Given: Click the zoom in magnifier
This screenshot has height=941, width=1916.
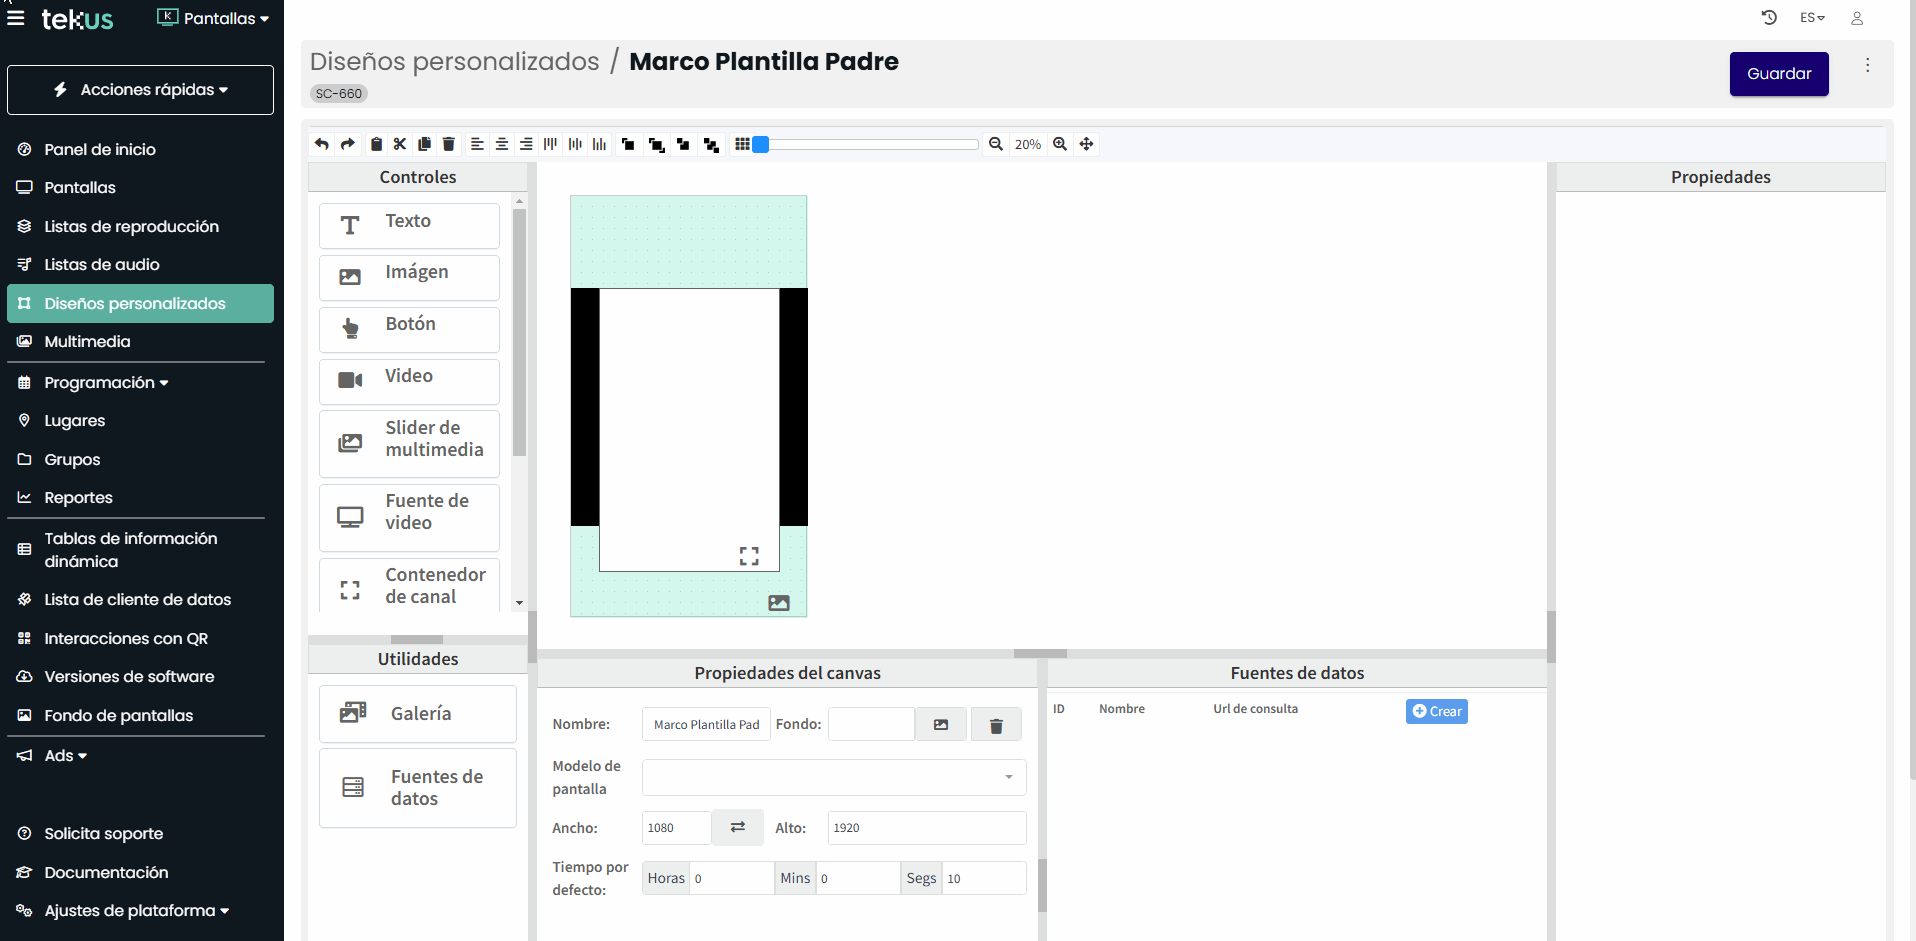Looking at the screenshot, I should coord(1060,144).
